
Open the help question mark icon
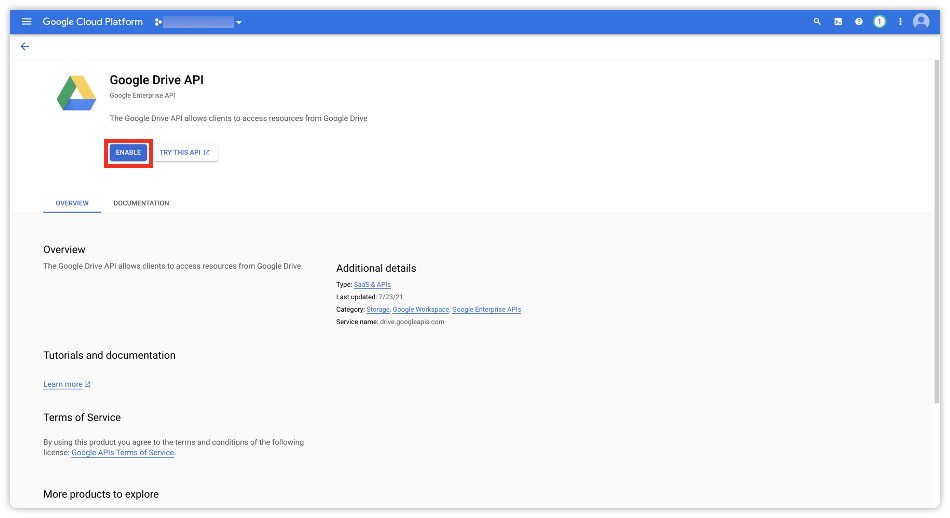click(859, 22)
